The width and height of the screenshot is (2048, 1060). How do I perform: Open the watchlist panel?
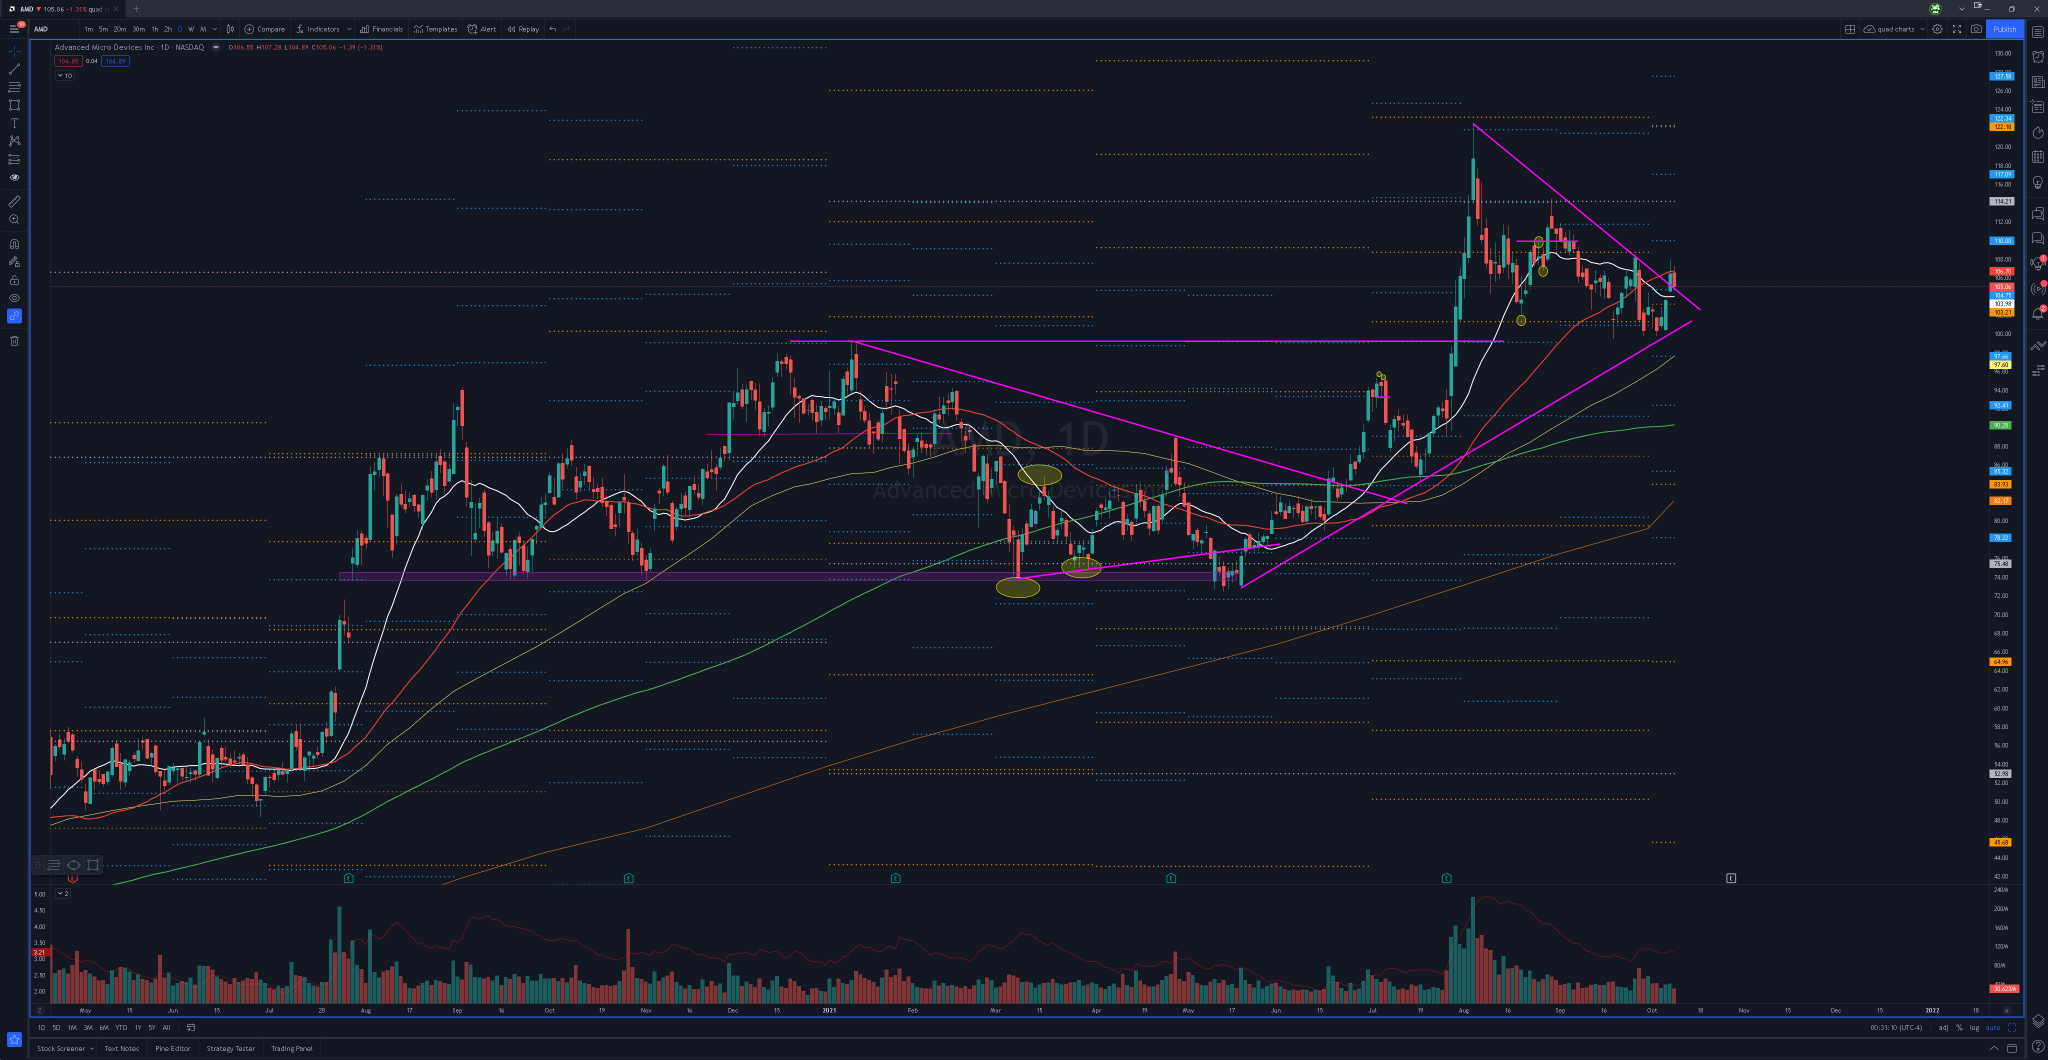pyautogui.click(x=2038, y=32)
